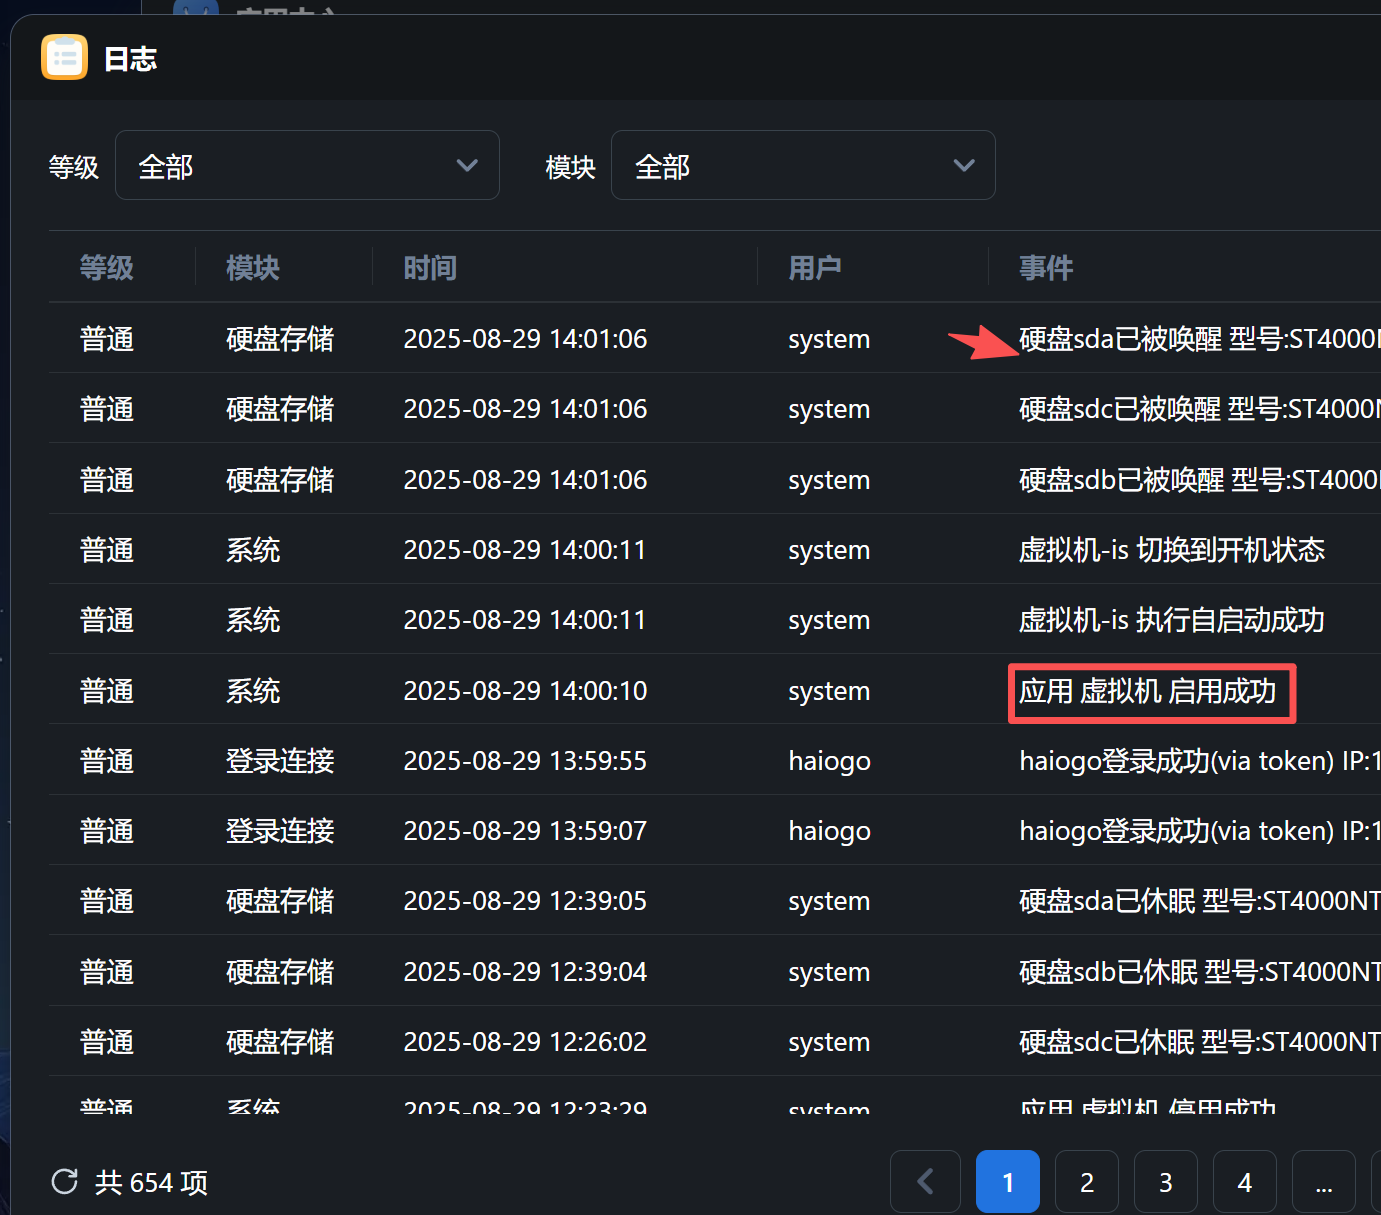The height and width of the screenshot is (1215, 1381).
Task: Click the refresh icon beside 共 654 项
Action: coord(65,1182)
